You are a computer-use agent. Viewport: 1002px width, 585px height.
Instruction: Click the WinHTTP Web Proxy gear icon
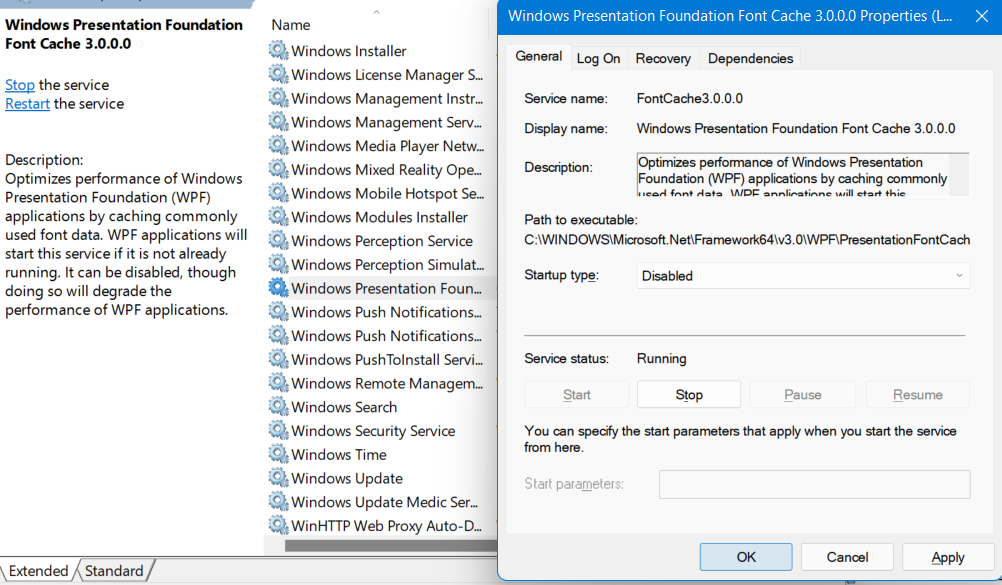(278, 526)
